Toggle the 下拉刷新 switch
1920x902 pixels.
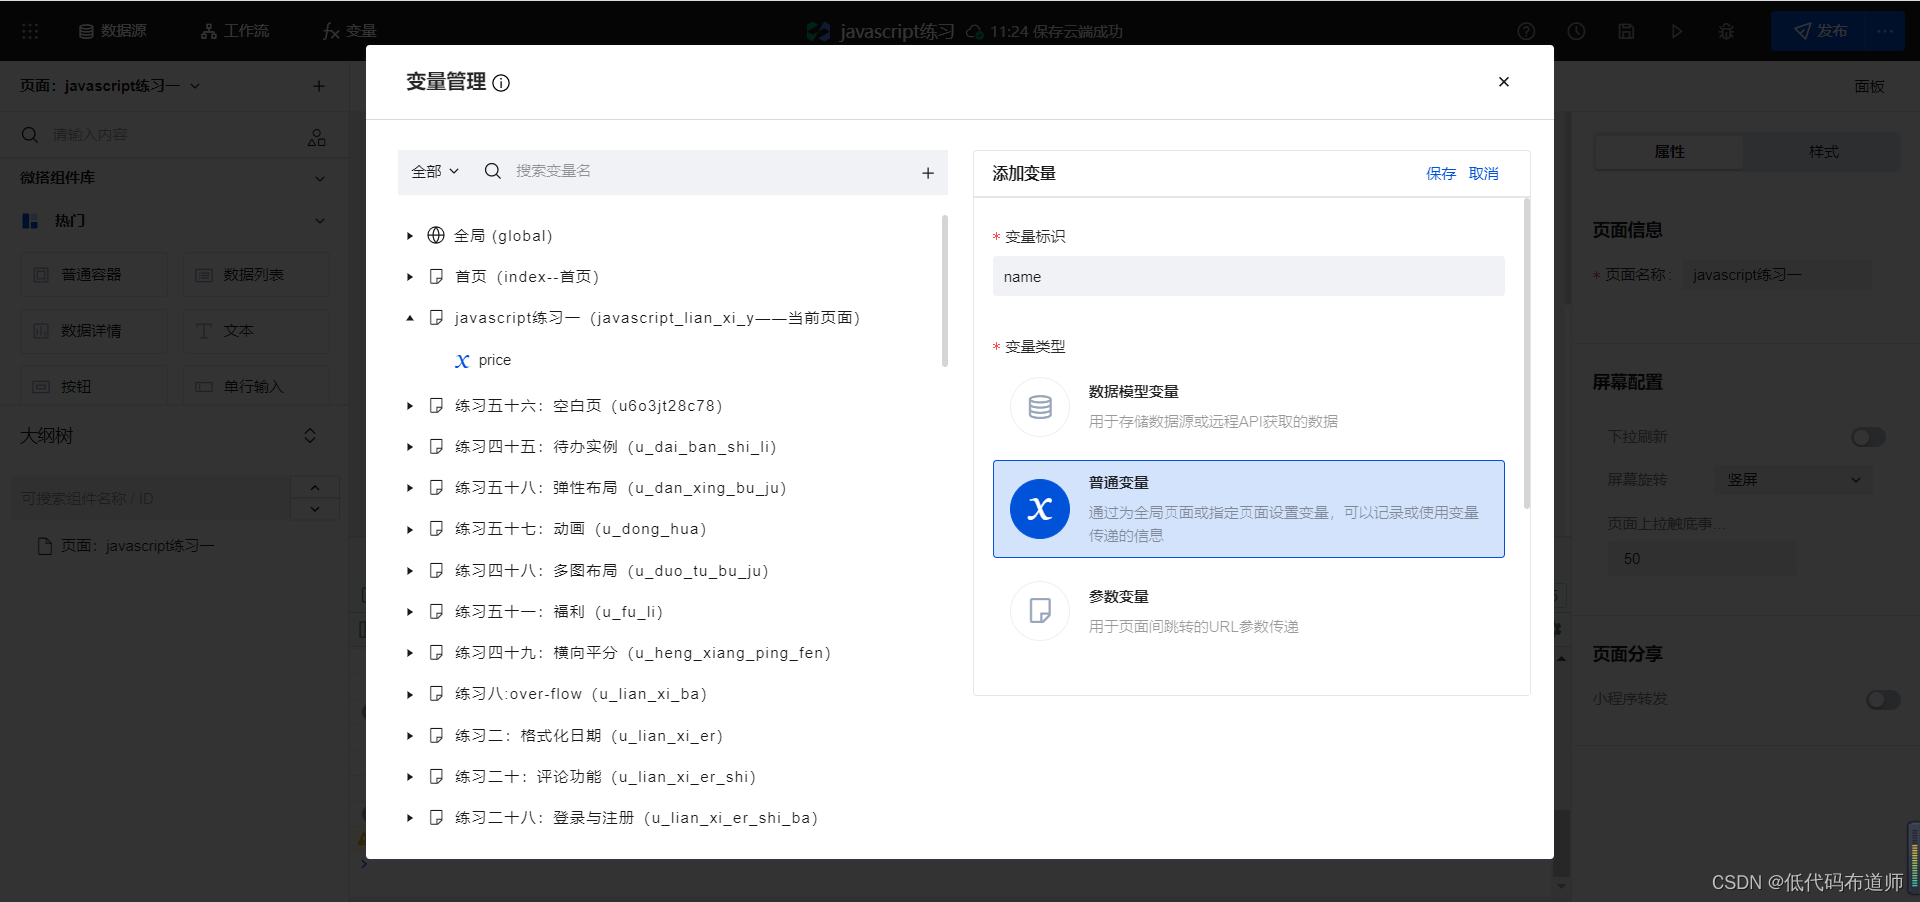(1868, 437)
